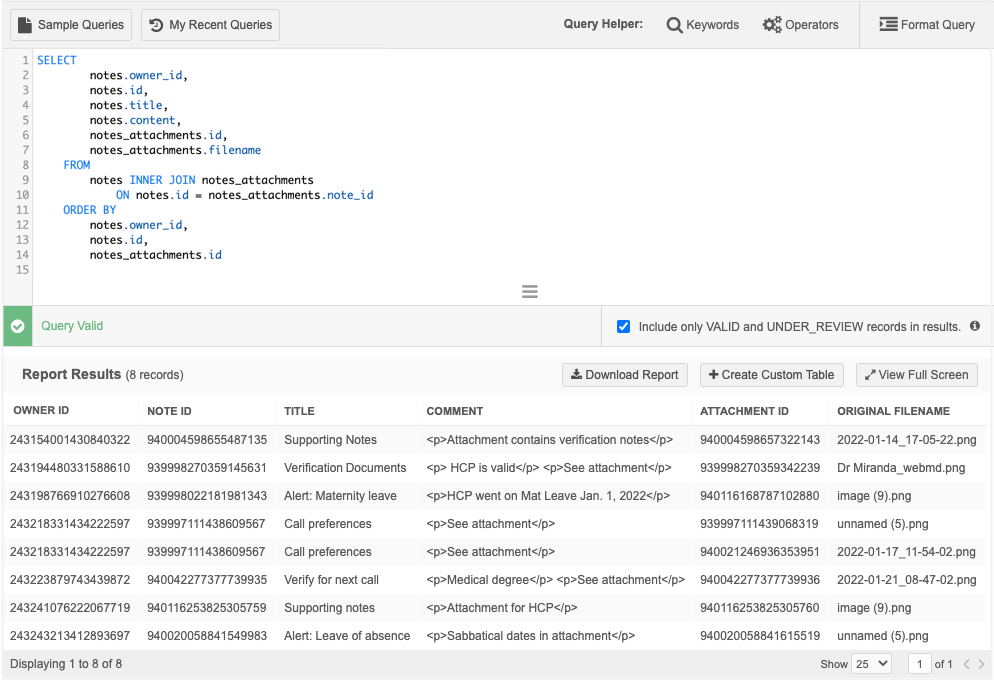Screen dimensions: 994x680
Task: Click the info icon beside the records checkbox
Action: [975, 326]
